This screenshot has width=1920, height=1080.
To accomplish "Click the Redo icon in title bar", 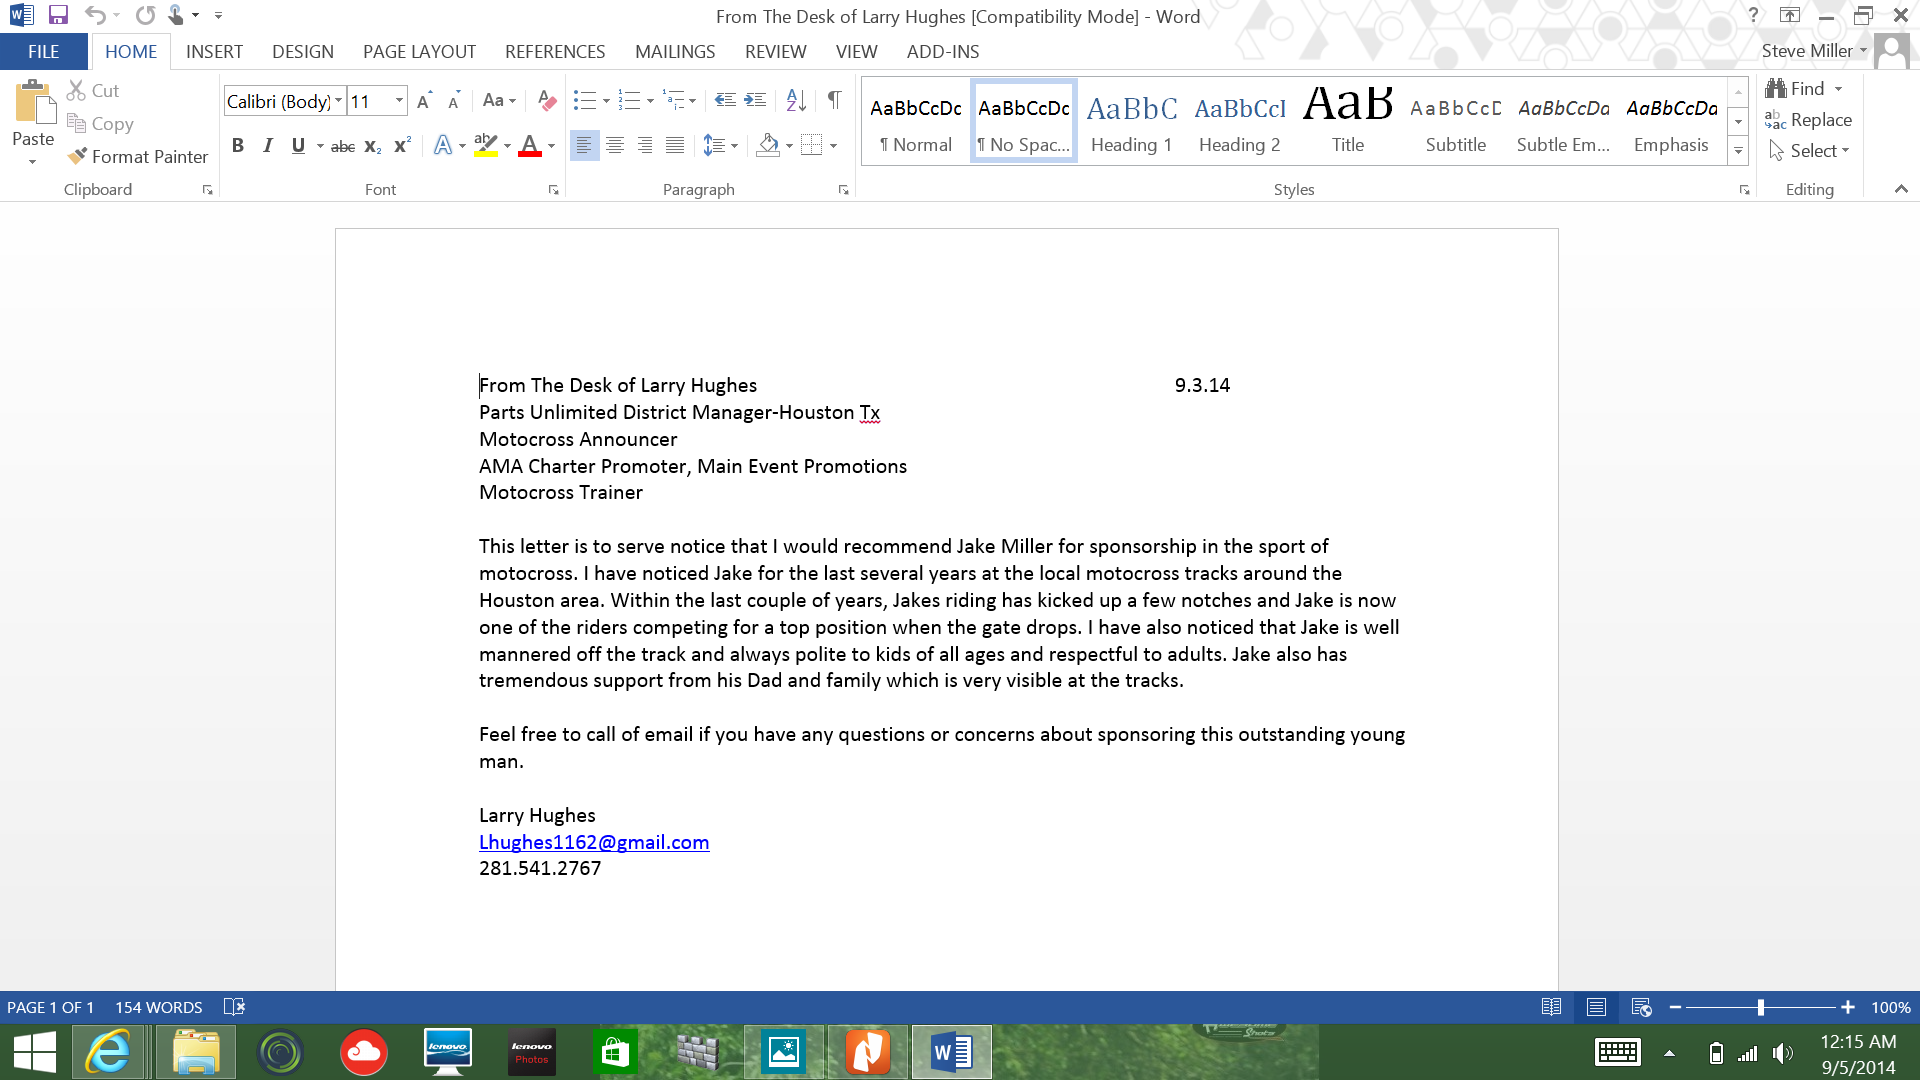I will (145, 15).
